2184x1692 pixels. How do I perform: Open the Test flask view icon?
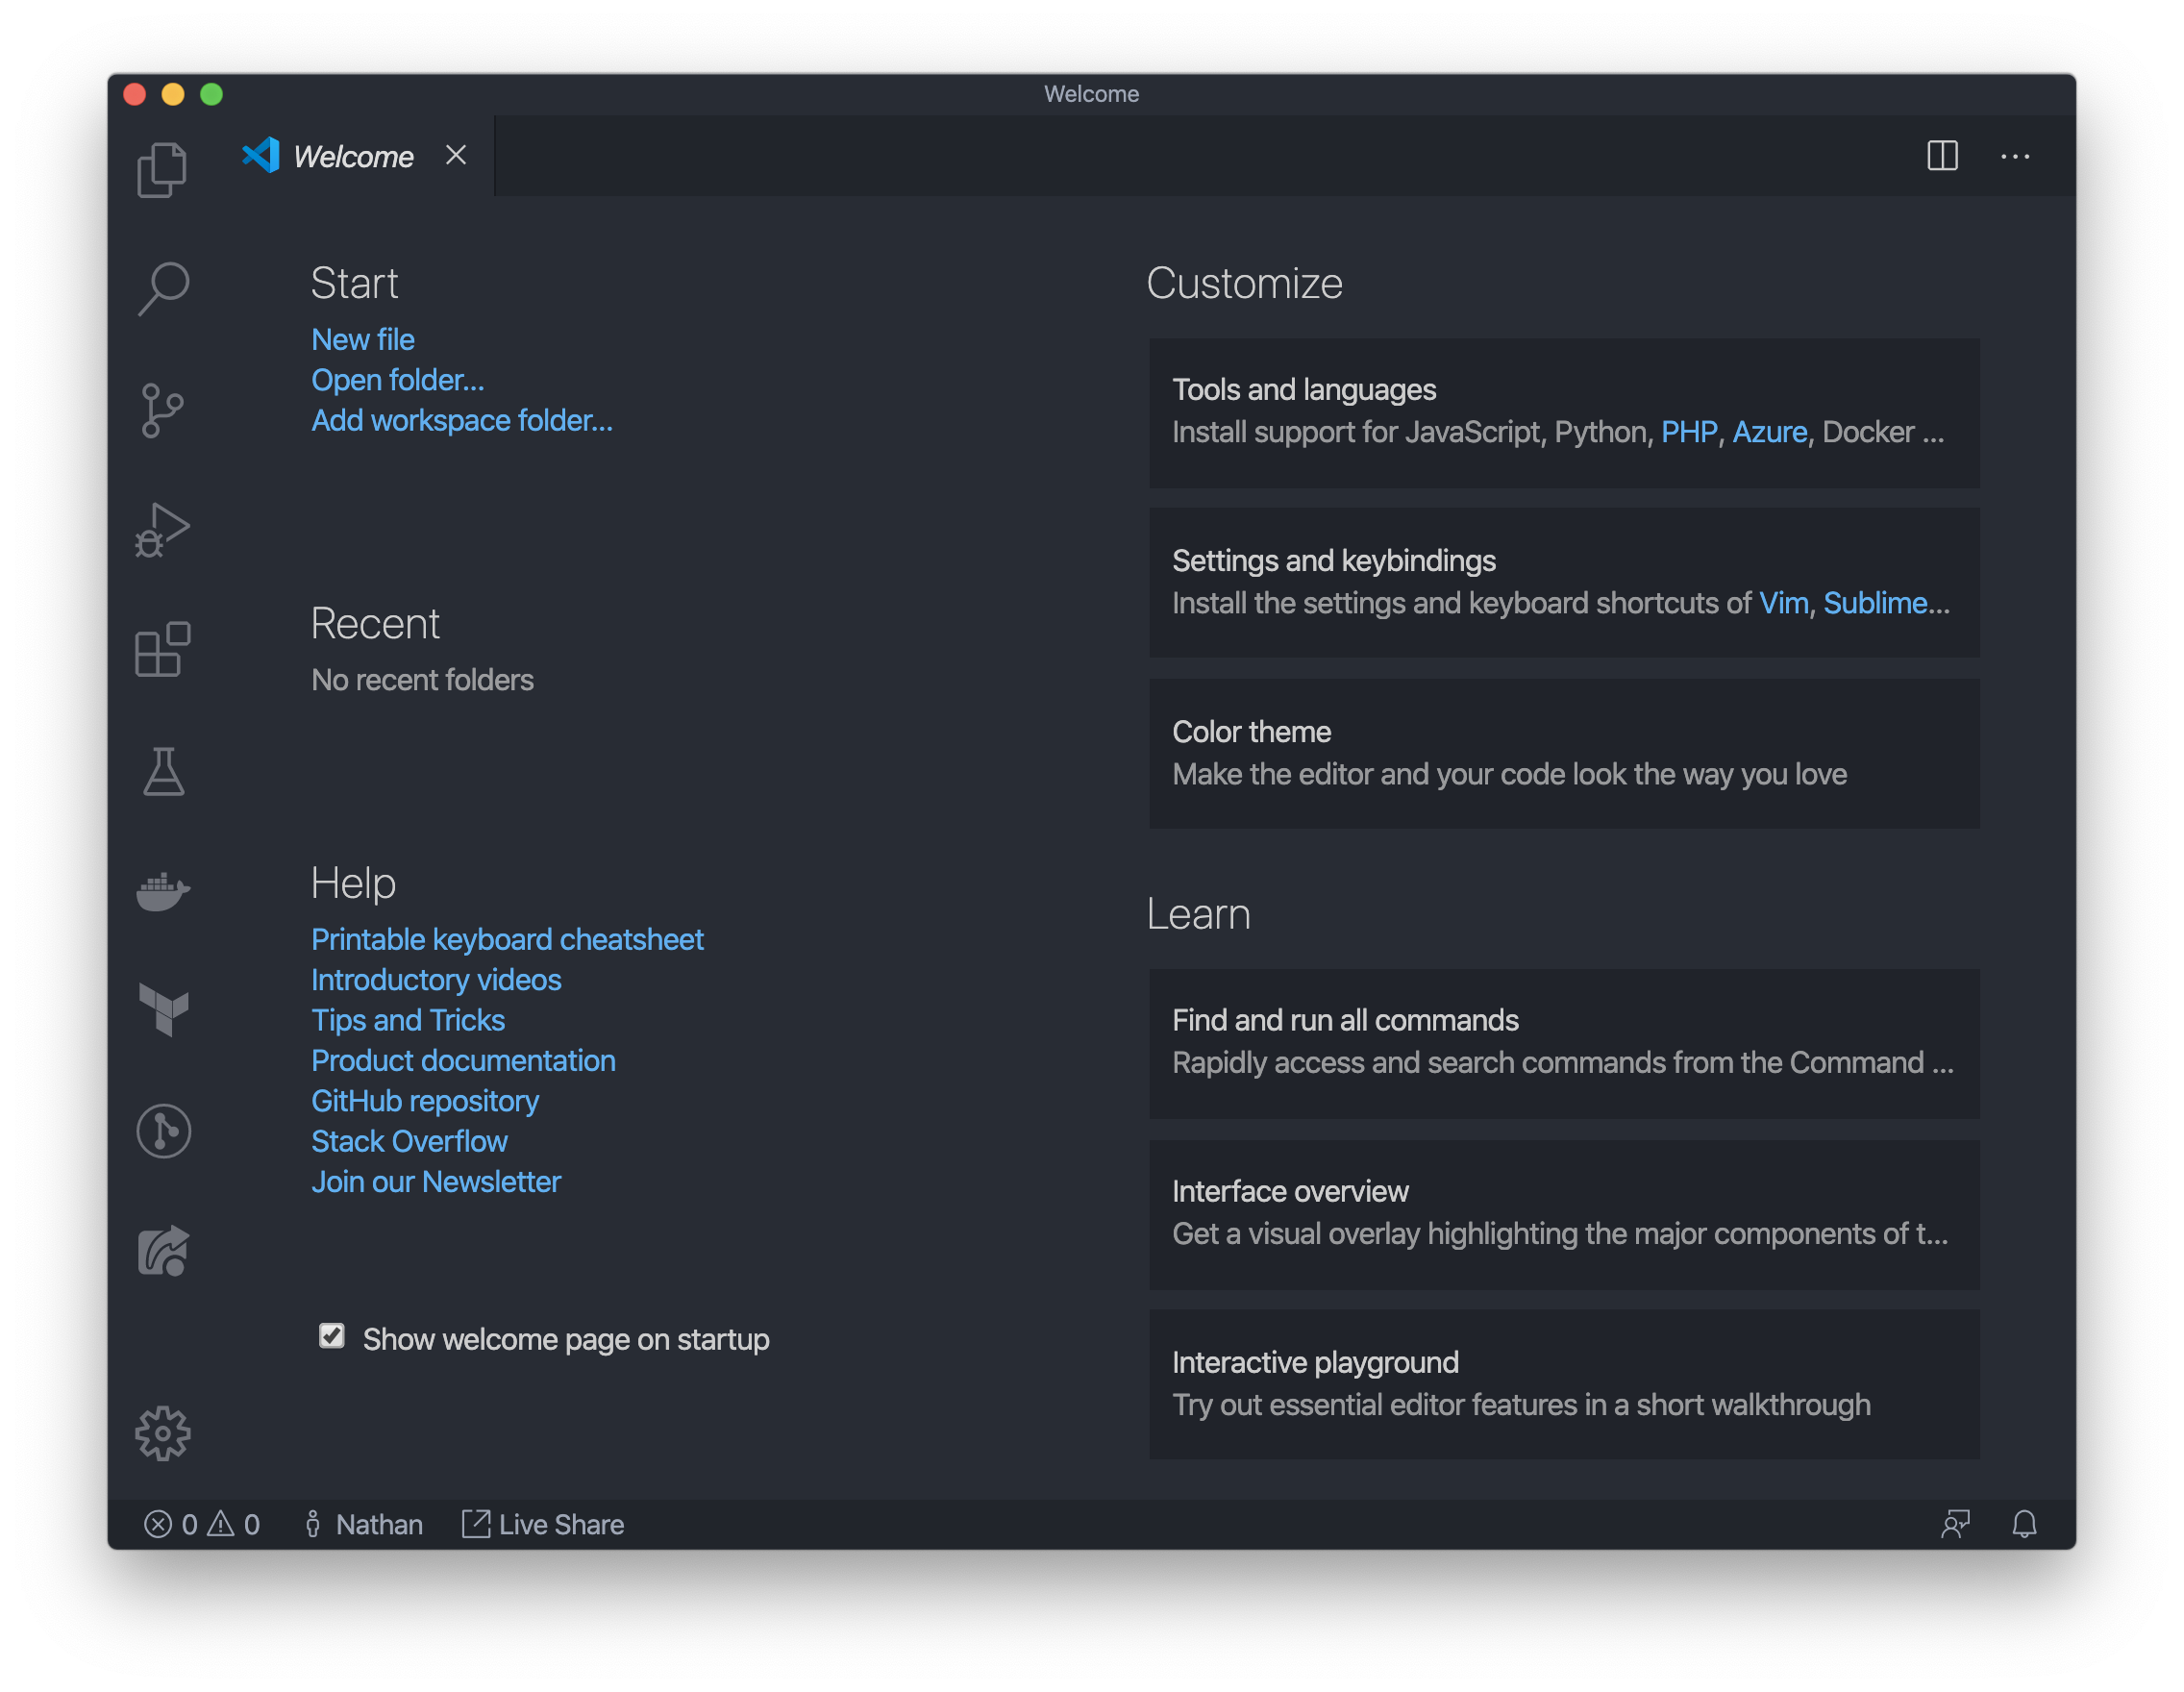coord(162,771)
